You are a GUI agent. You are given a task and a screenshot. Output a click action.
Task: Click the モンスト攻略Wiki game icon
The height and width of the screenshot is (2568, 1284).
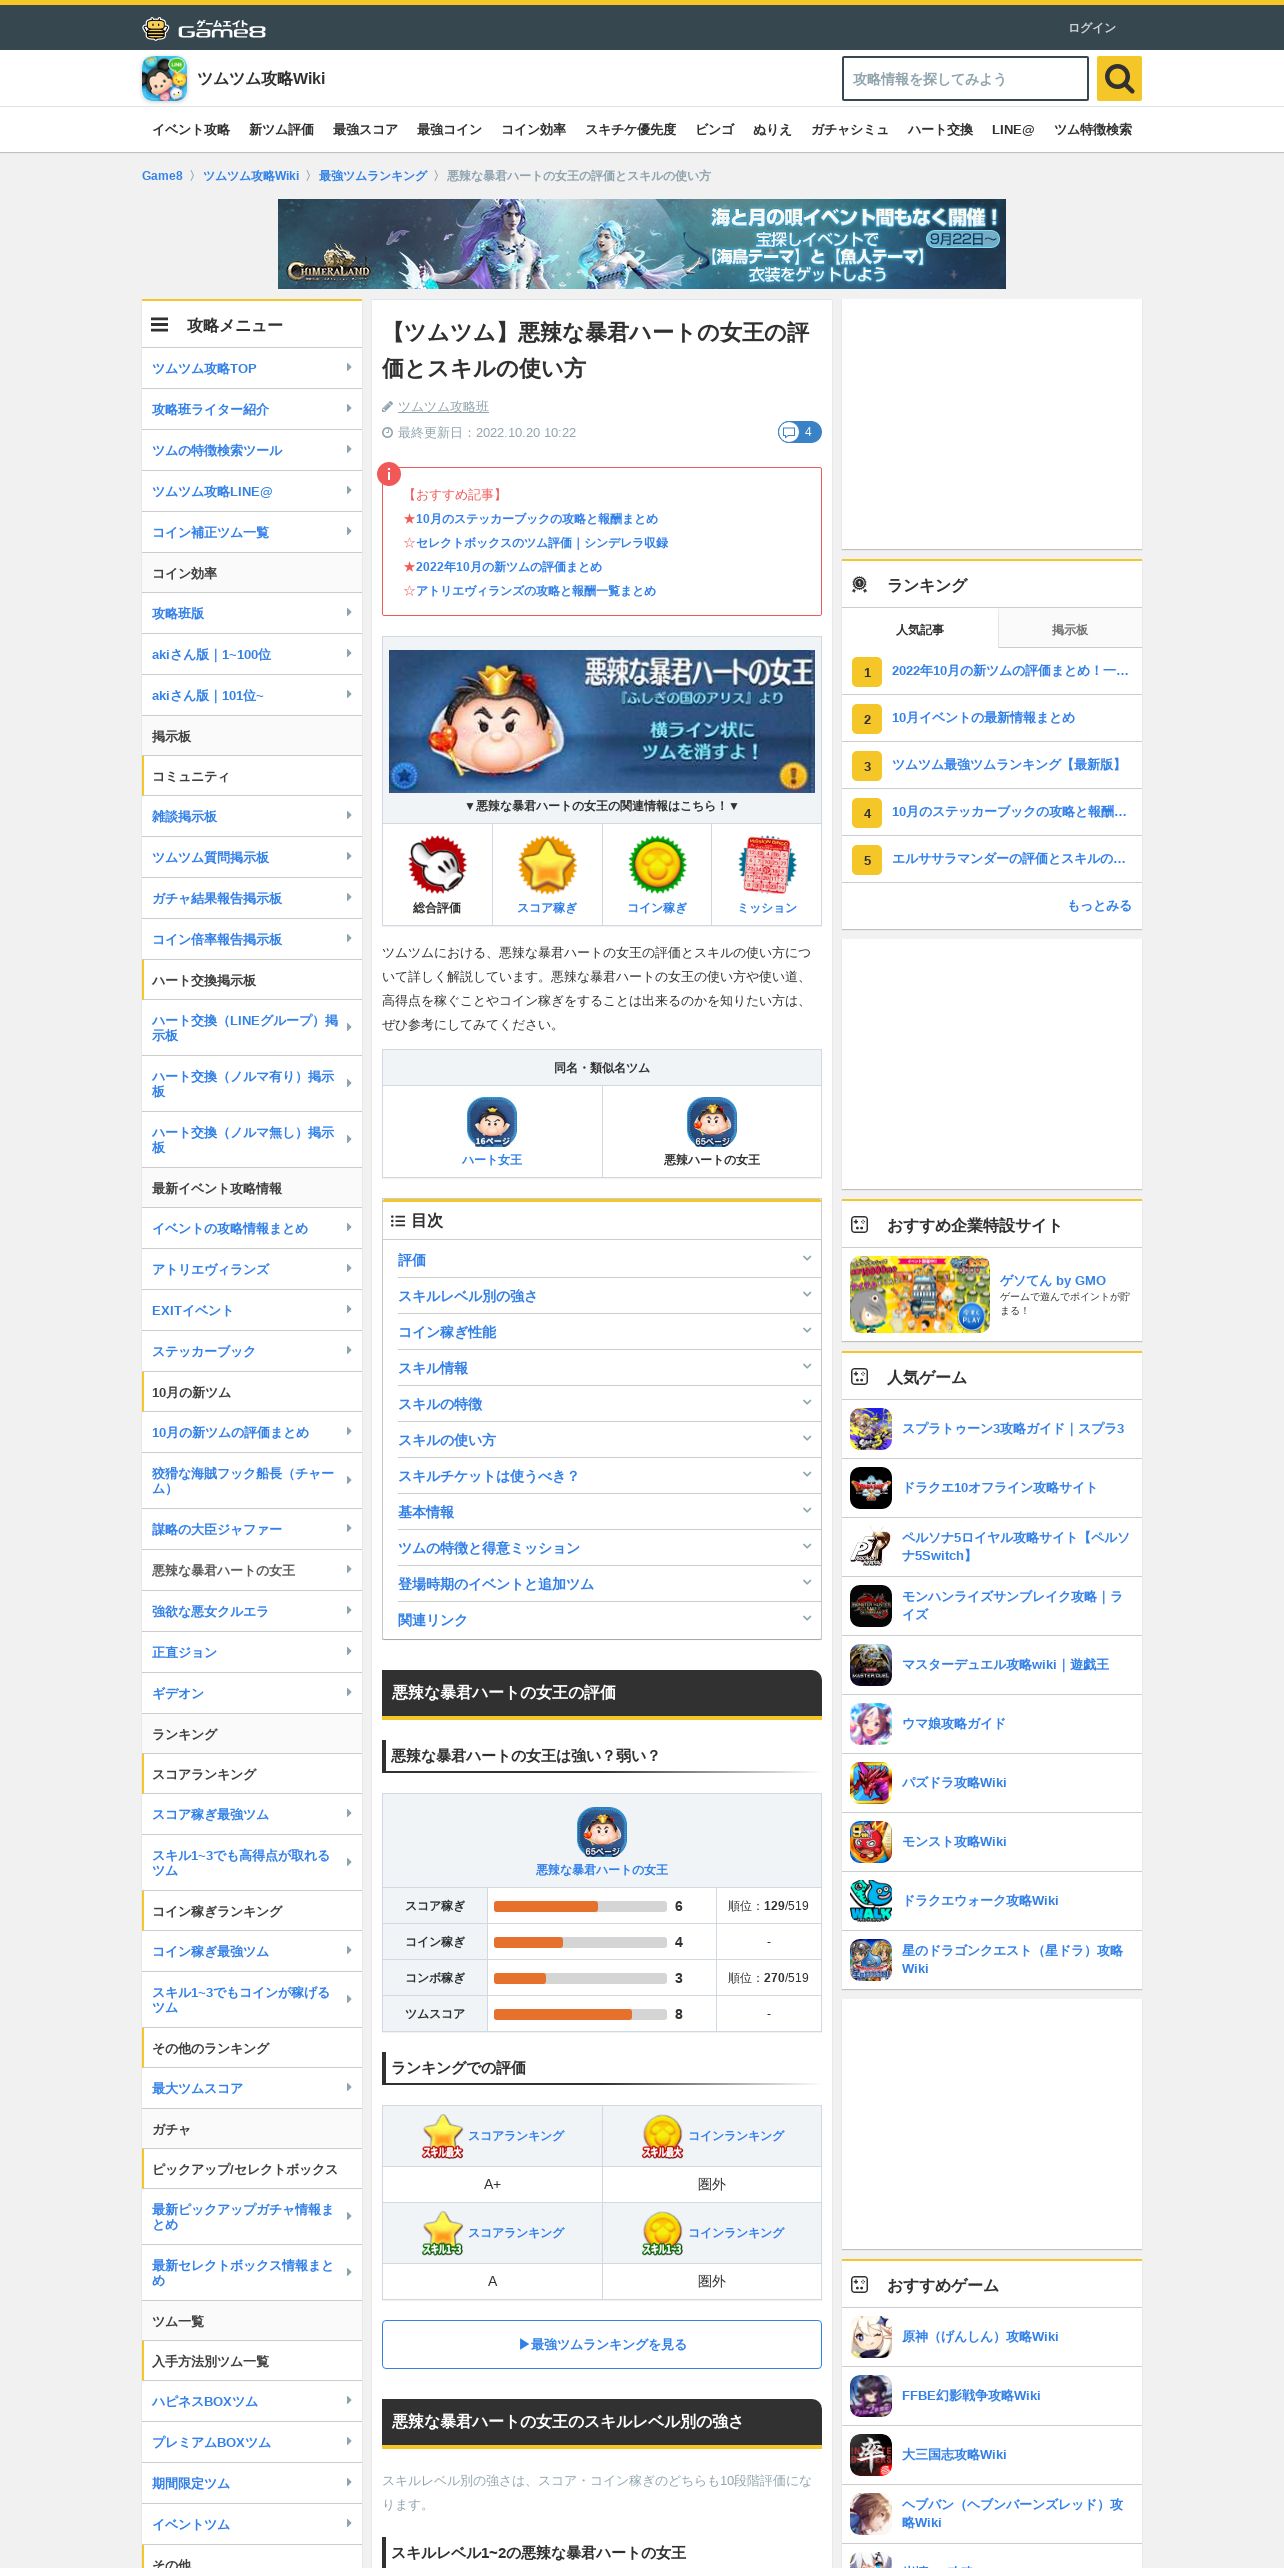tap(871, 1842)
